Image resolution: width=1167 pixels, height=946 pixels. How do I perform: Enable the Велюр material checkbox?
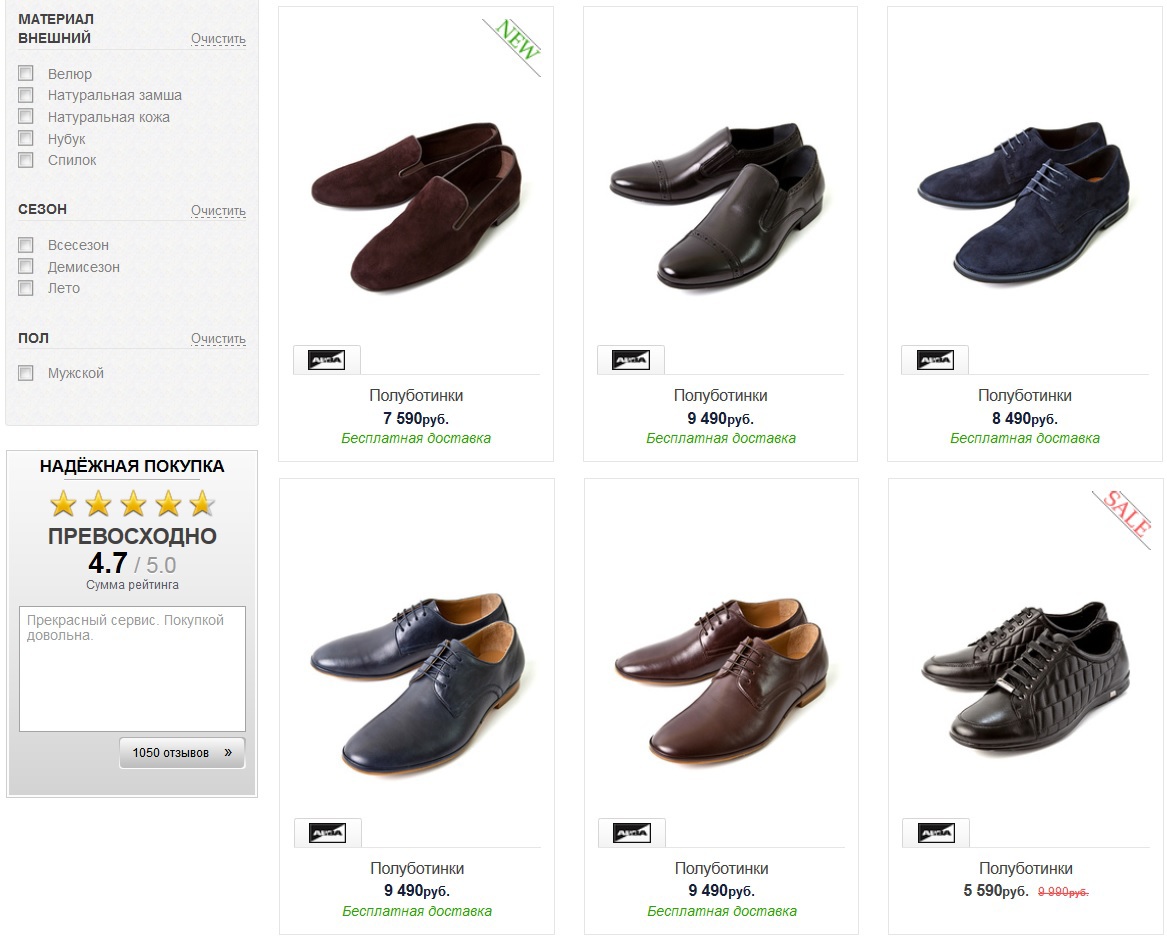(x=26, y=73)
